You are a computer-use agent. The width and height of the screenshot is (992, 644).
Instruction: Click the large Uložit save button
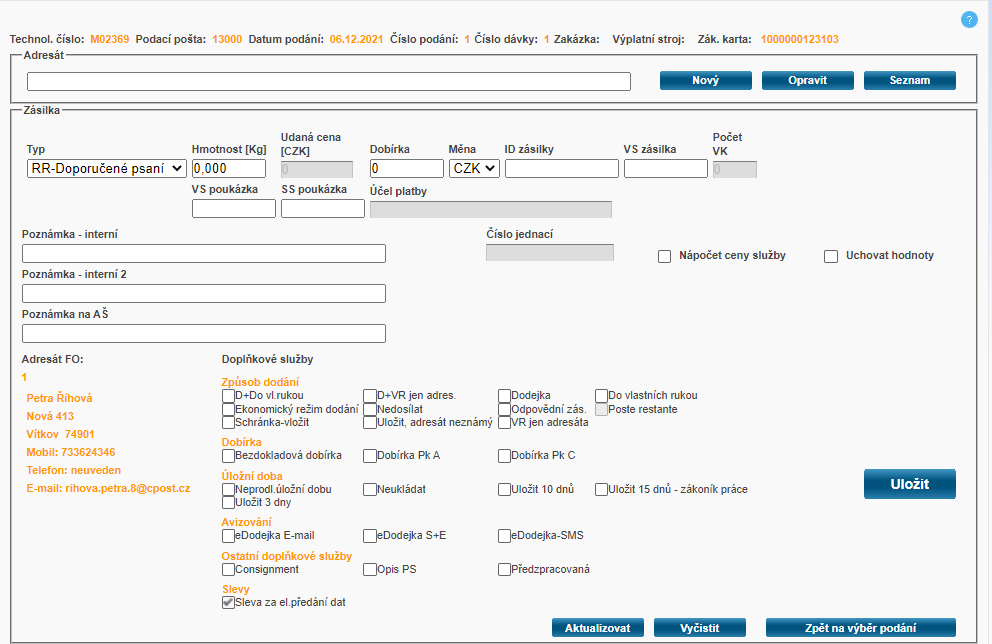pyautogui.click(x=909, y=484)
